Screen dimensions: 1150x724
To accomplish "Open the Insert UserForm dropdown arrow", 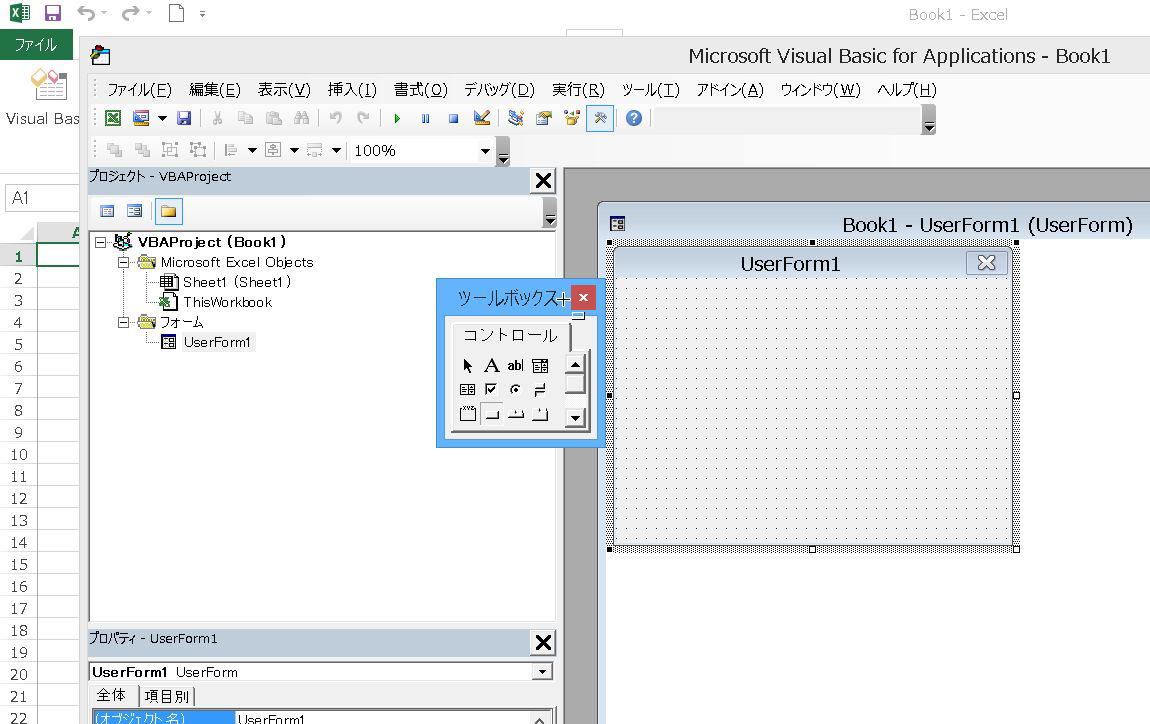I will 162,118.
